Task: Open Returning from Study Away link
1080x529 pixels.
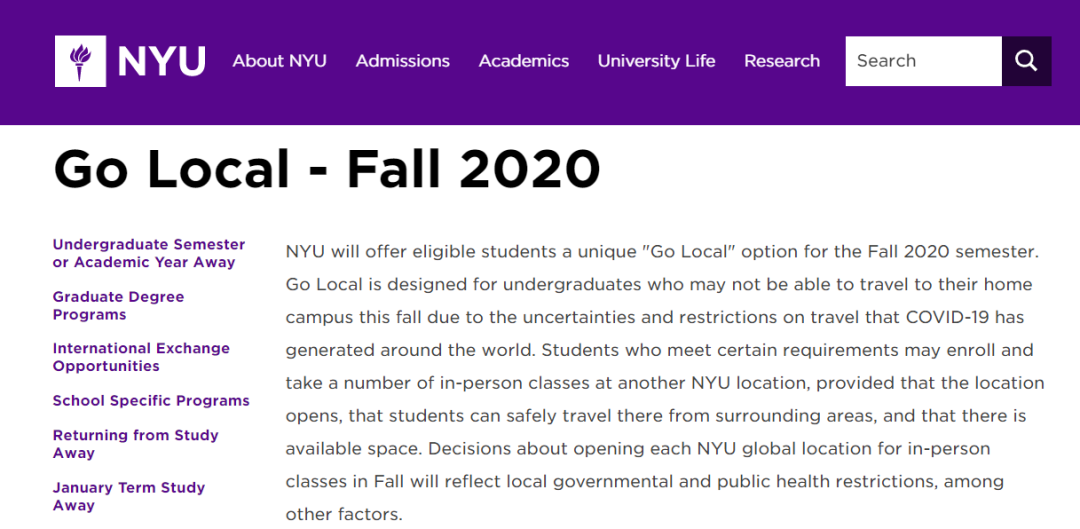Action: tap(136, 444)
